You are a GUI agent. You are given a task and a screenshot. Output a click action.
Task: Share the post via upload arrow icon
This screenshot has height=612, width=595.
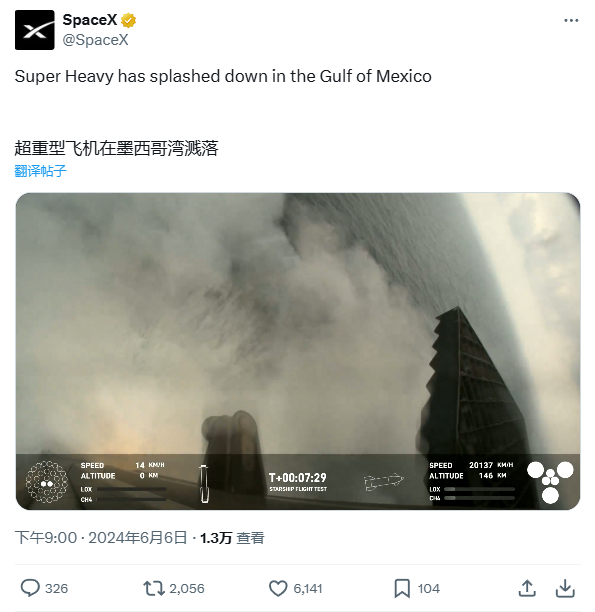tap(527, 588)
